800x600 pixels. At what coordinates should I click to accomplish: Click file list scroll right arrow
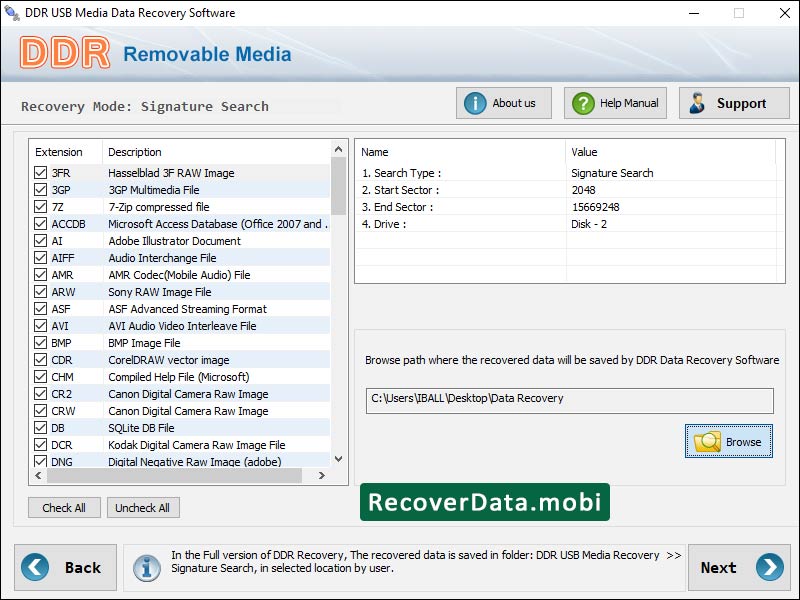(x=321, y=476)
